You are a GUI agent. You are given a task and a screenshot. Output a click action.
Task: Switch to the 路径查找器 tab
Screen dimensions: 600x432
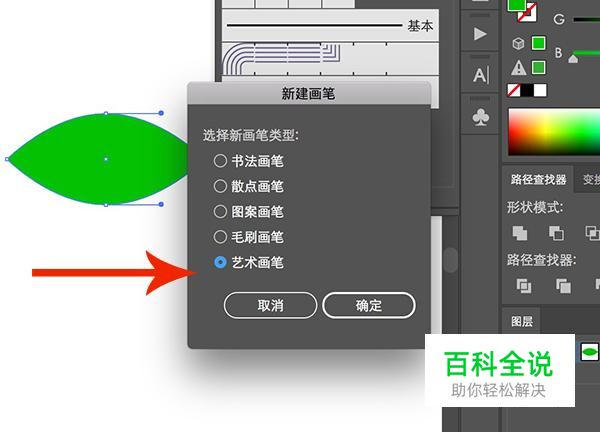click(538, 179)
